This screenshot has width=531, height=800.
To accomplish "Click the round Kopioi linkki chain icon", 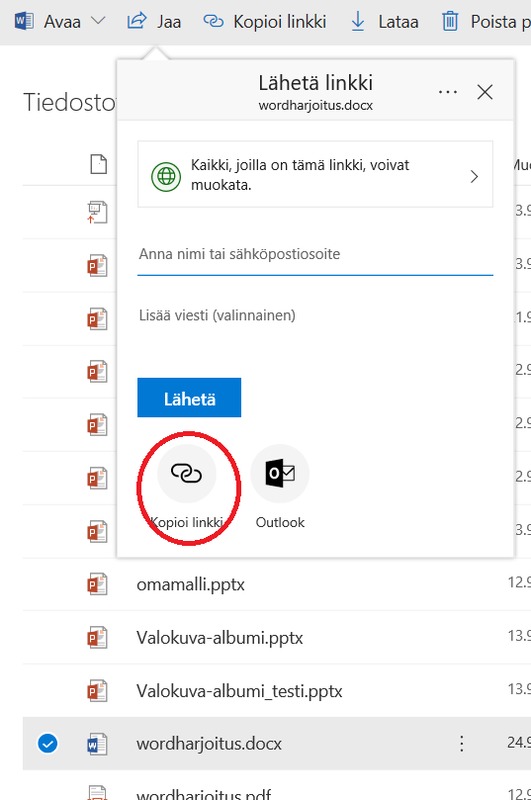I will pos(187,473).
